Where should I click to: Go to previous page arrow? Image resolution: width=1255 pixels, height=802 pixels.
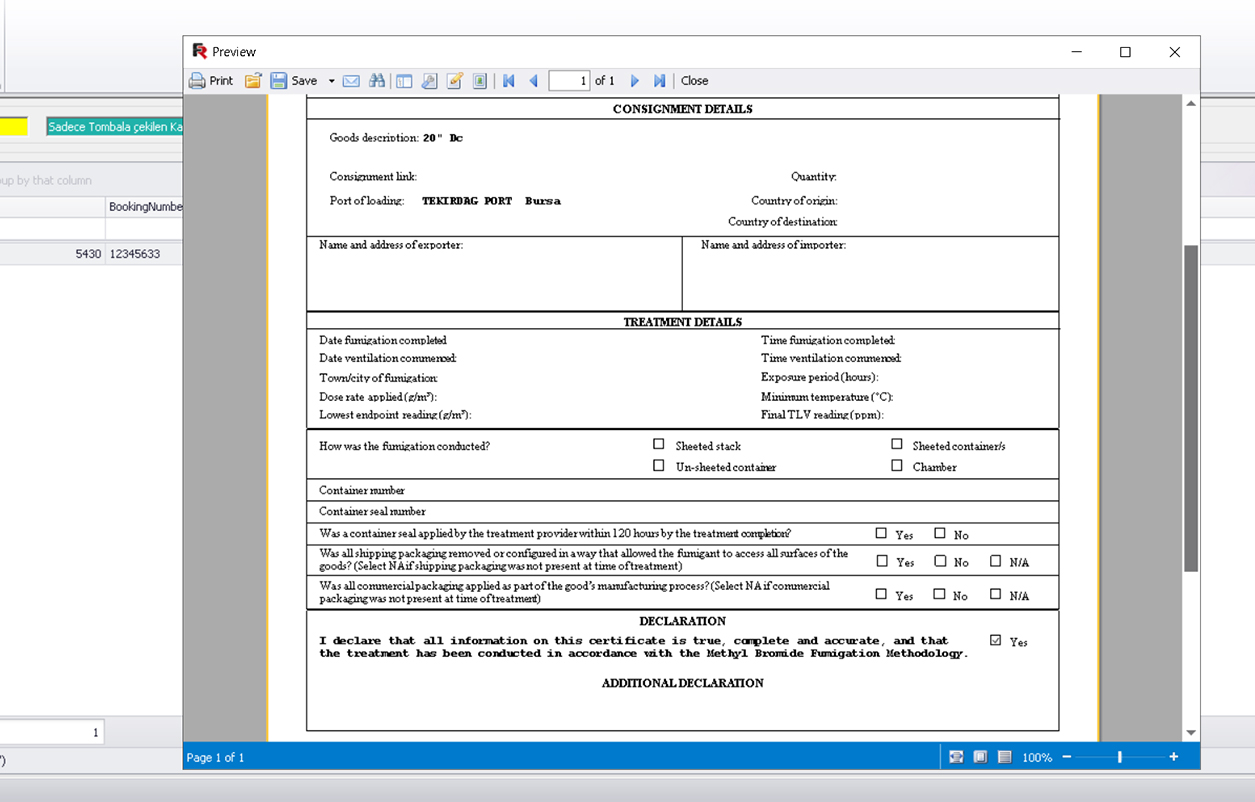533,81
